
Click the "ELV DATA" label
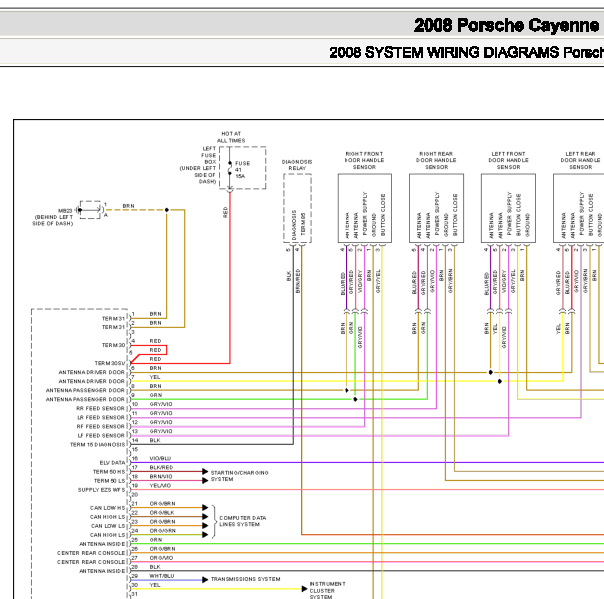(112, 463)
